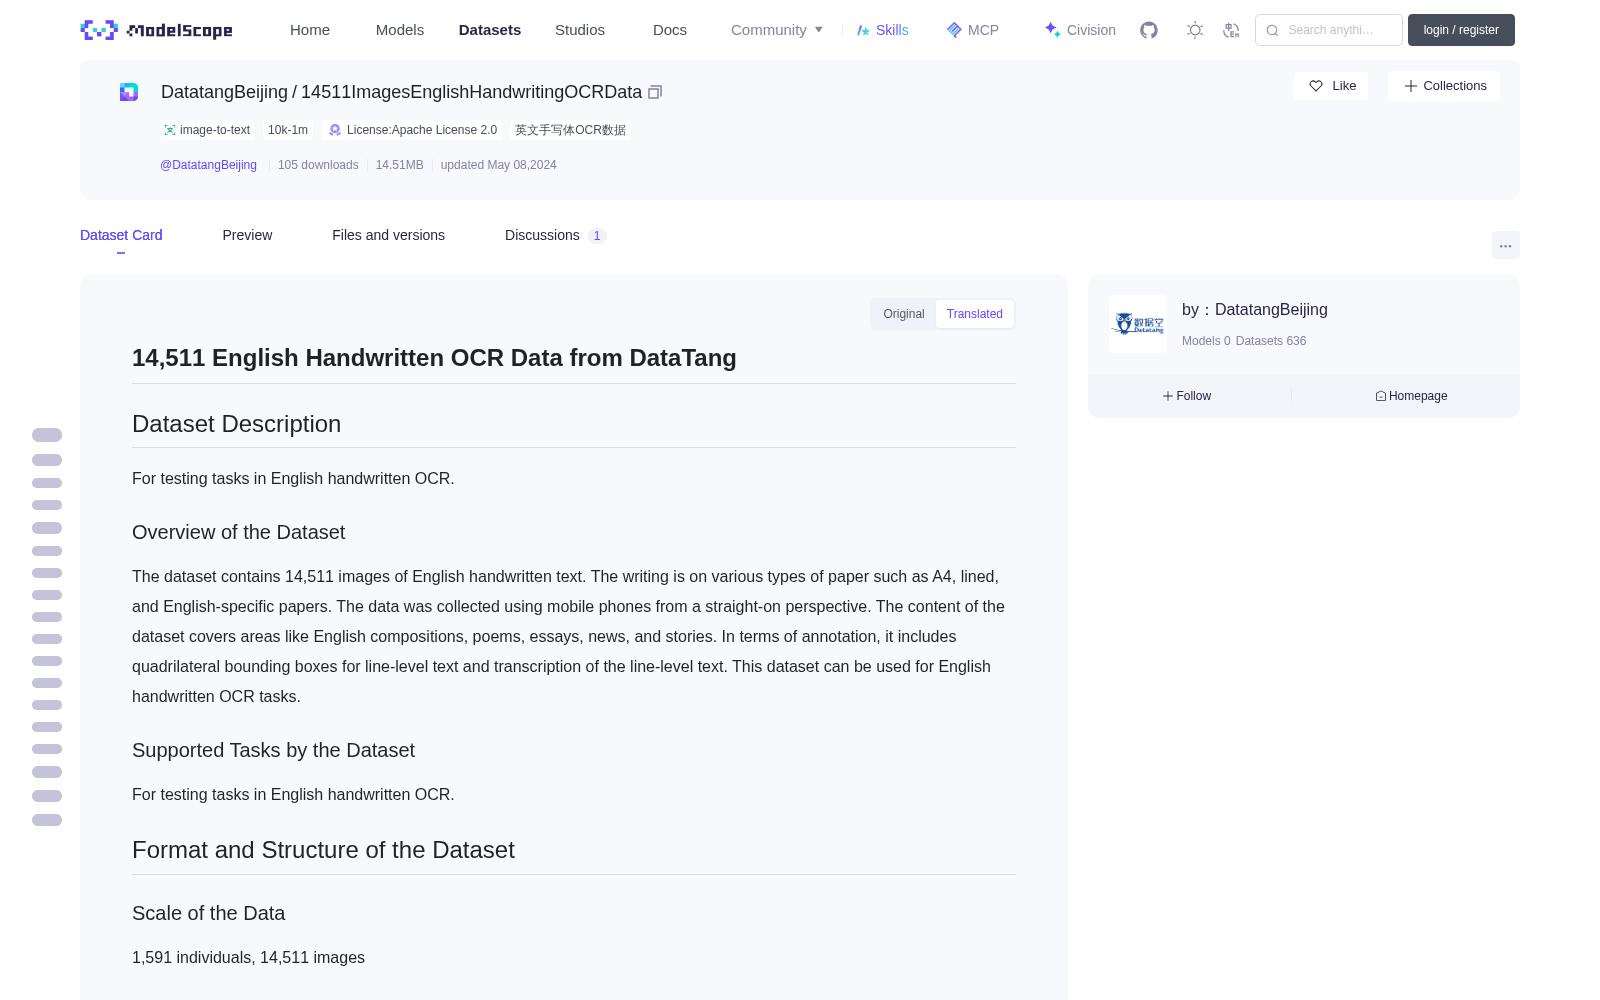Click the 英文手写体OCR数据 tag
Viewport: 1600px width, 1000px height.
pos(570,130)
